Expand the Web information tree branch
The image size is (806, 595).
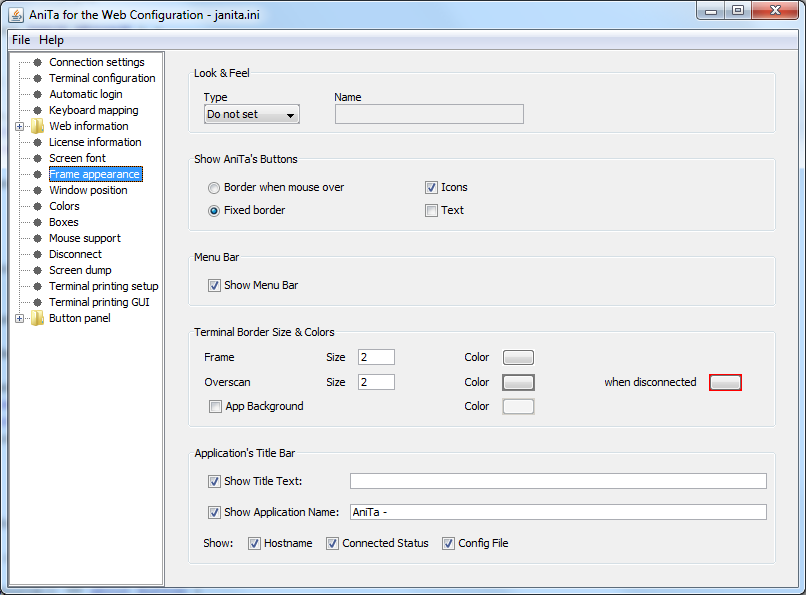pos(20,126)
